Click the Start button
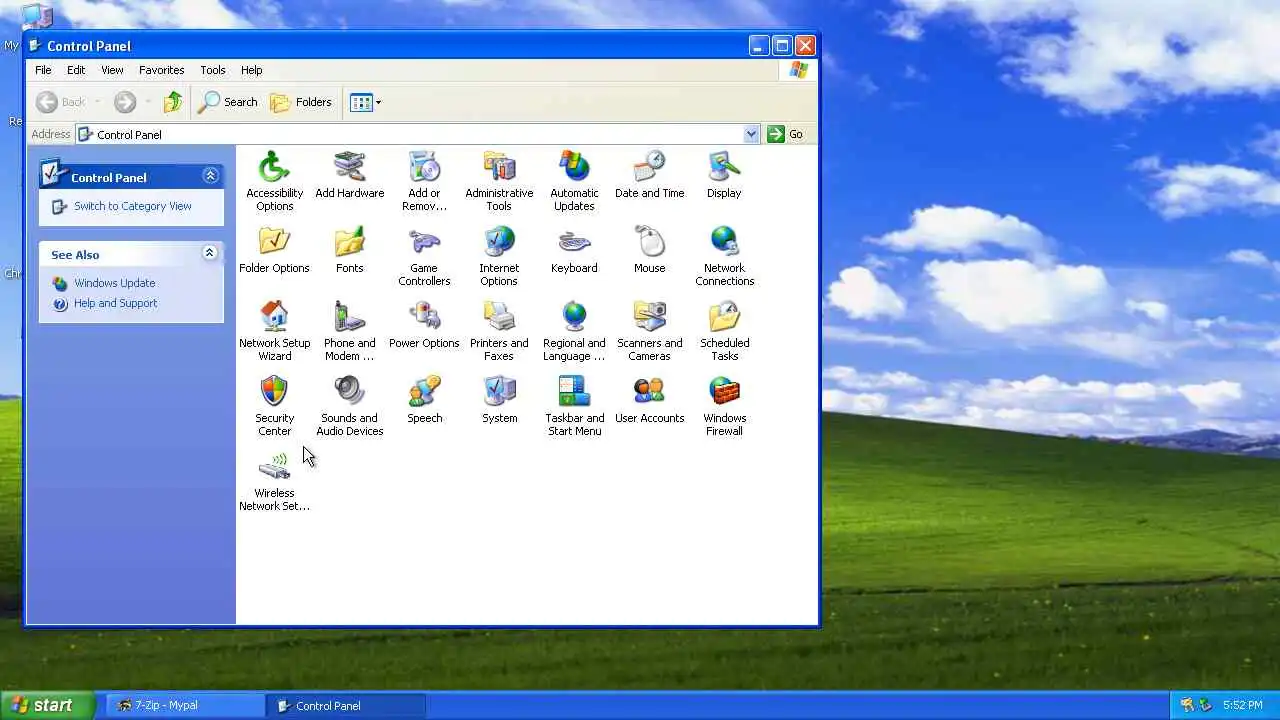Image resolution: width=1280 pixels, height=720 pixels. [48, 705]
